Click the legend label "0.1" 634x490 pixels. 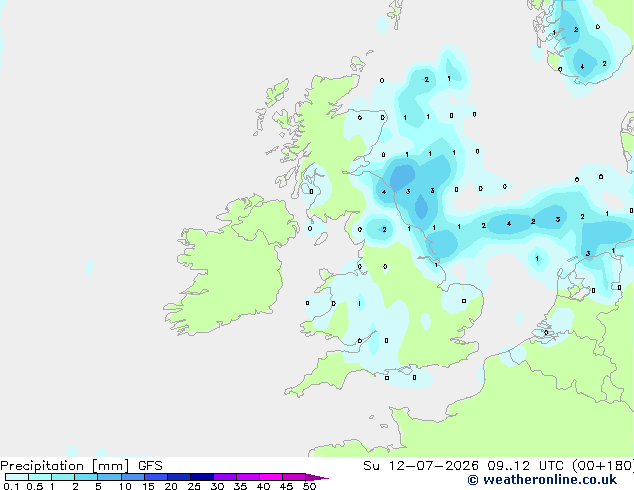pyautogui.click(x=11, y=486)
